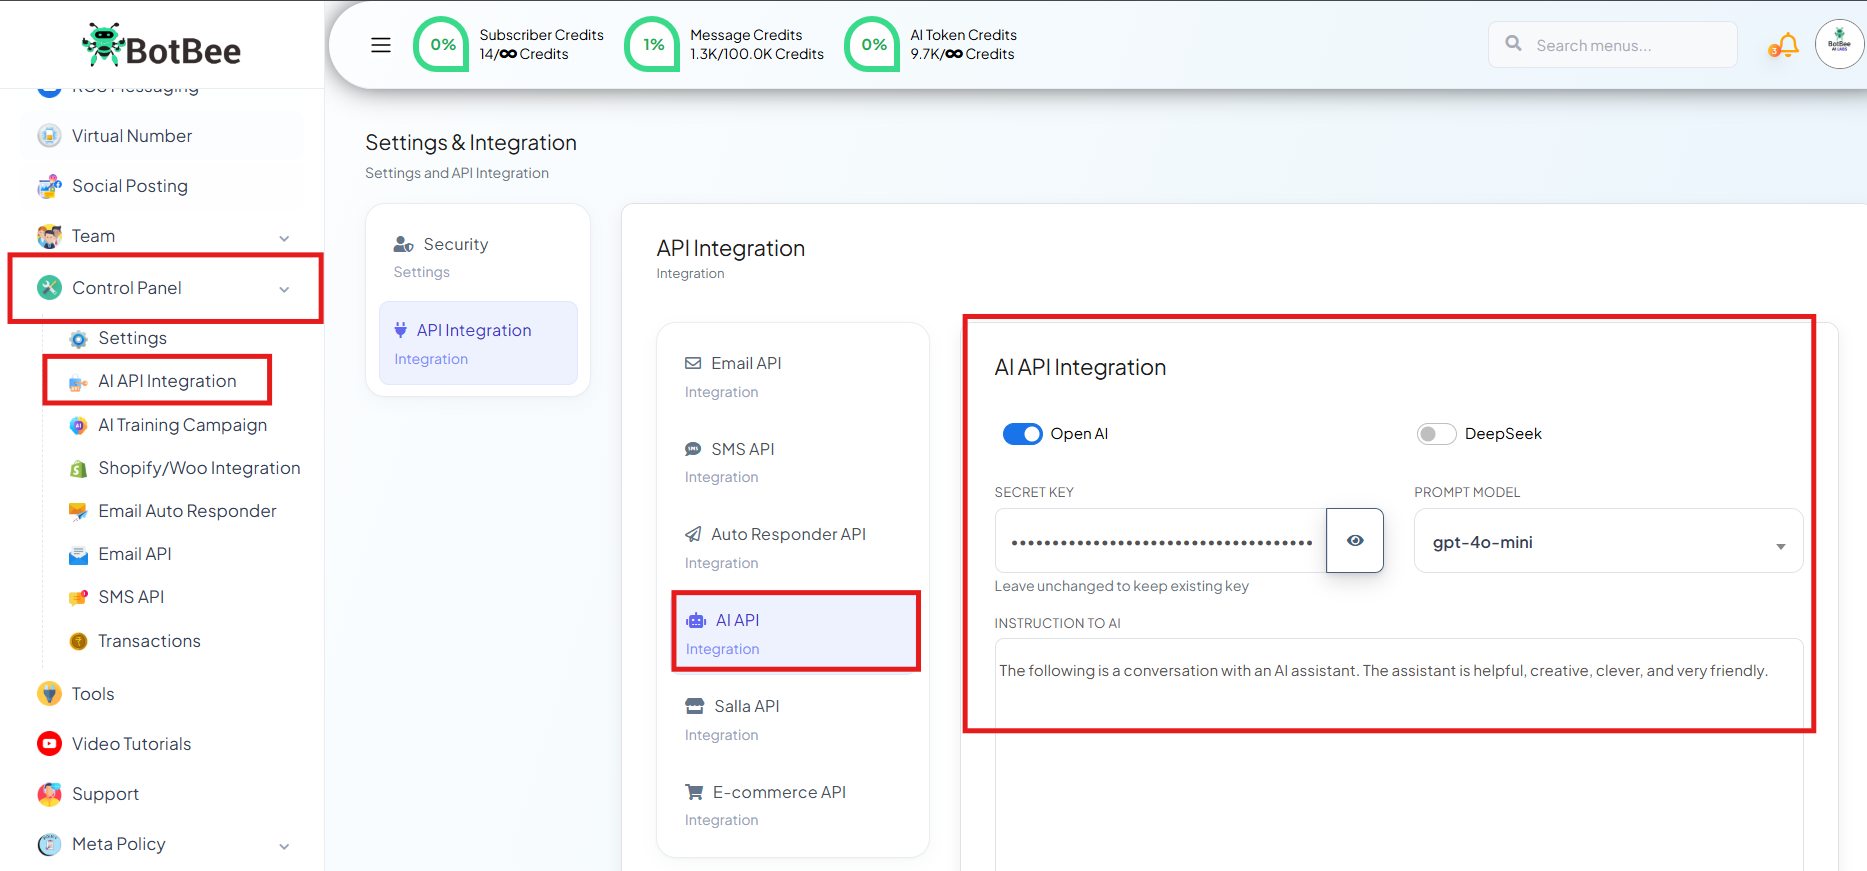Click the BotBee logo
The image size is (1867, 871).
[161, 46]
